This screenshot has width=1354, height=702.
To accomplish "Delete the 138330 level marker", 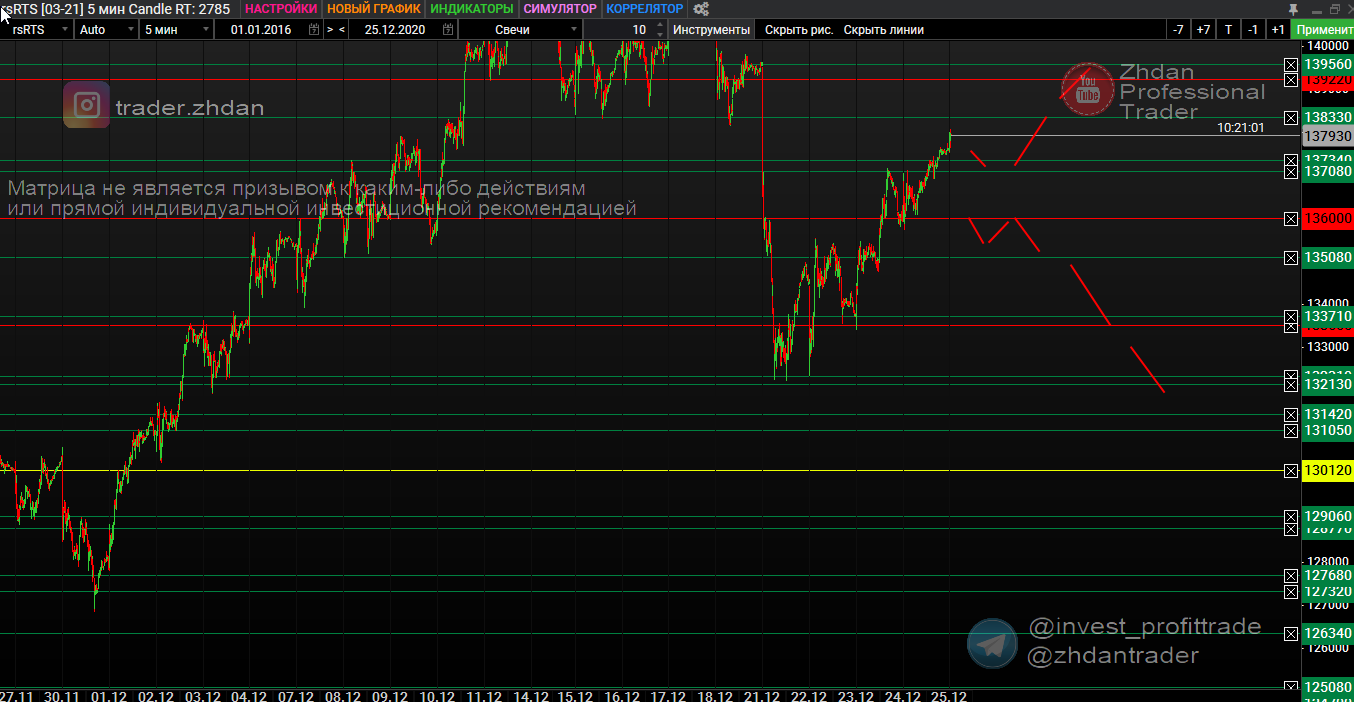I will click(x=1291, y=118).
